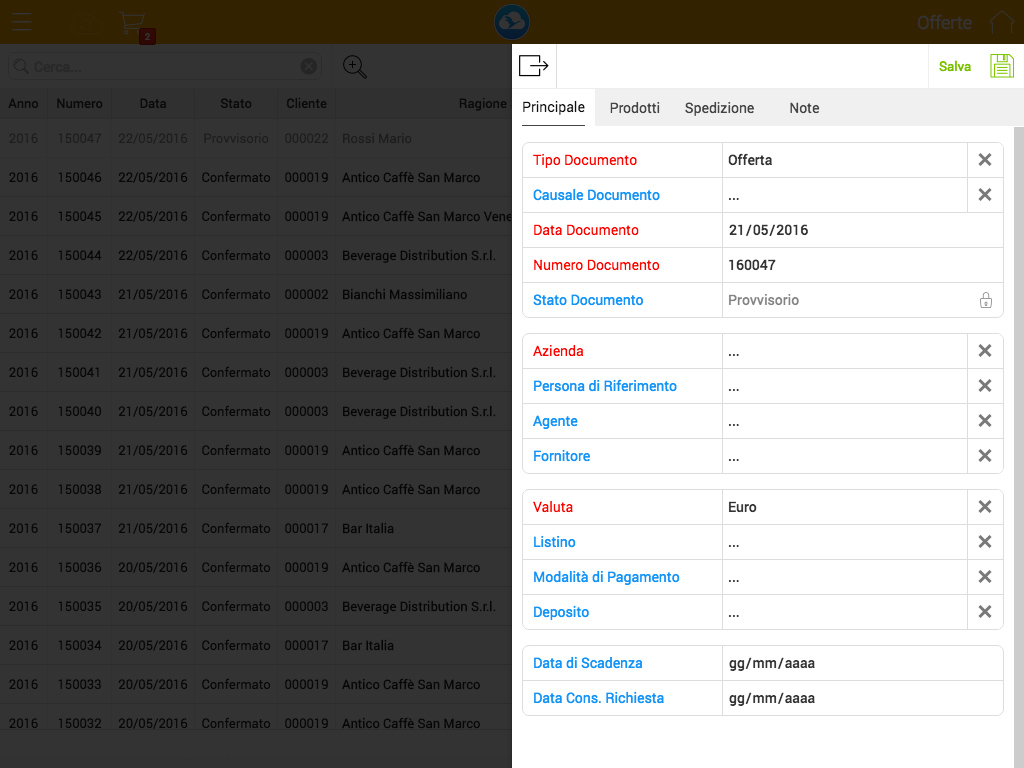Click the Causale Documento label link
Viewport: 1024px width, 768px height.
(596, 195)
